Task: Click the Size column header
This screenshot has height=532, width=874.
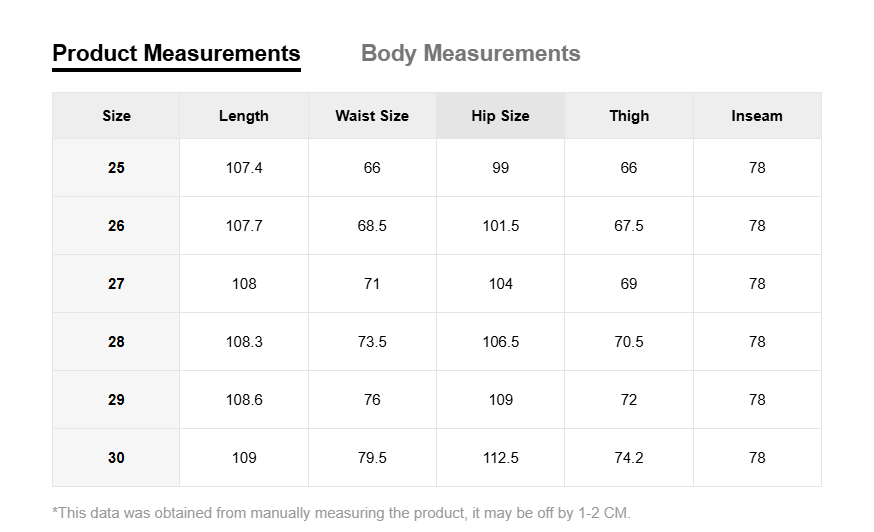Action: coord(116,115)
